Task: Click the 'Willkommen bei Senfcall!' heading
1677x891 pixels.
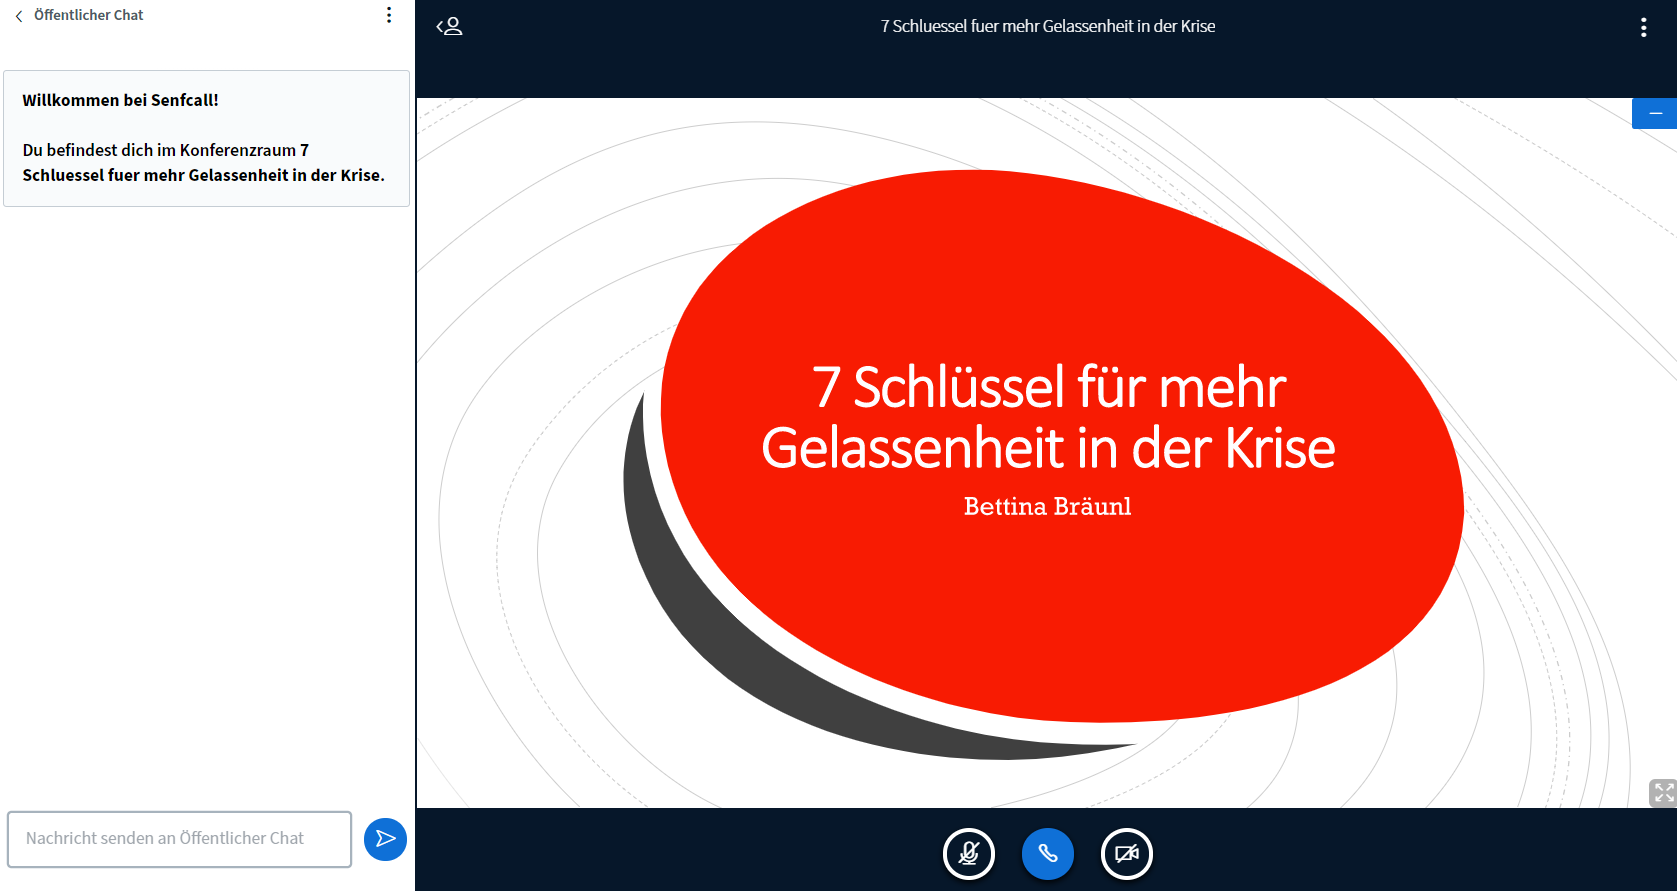Action: [120, 100]
